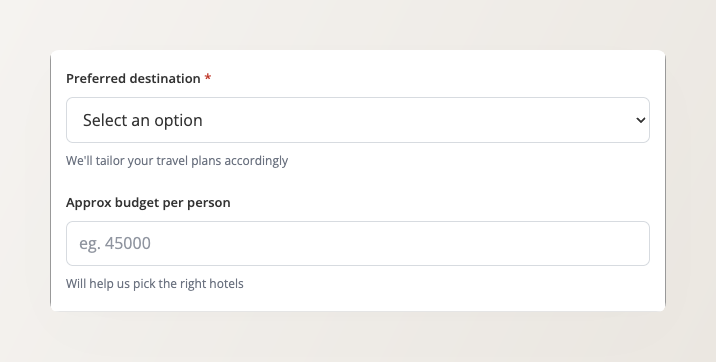Click the red required asterisk

click(208, 77)
